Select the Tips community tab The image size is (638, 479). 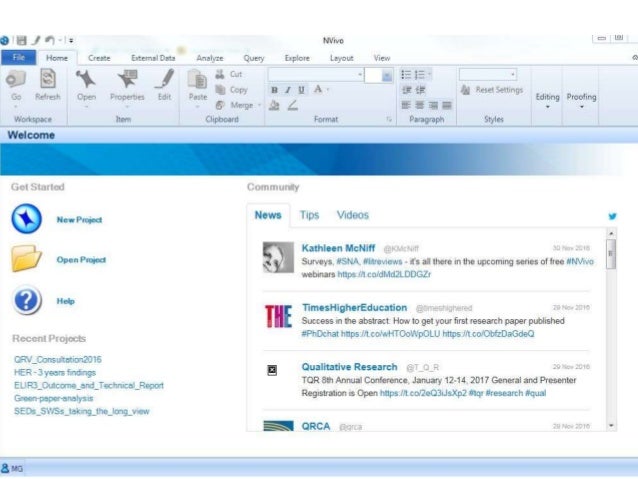pos(309,215)
